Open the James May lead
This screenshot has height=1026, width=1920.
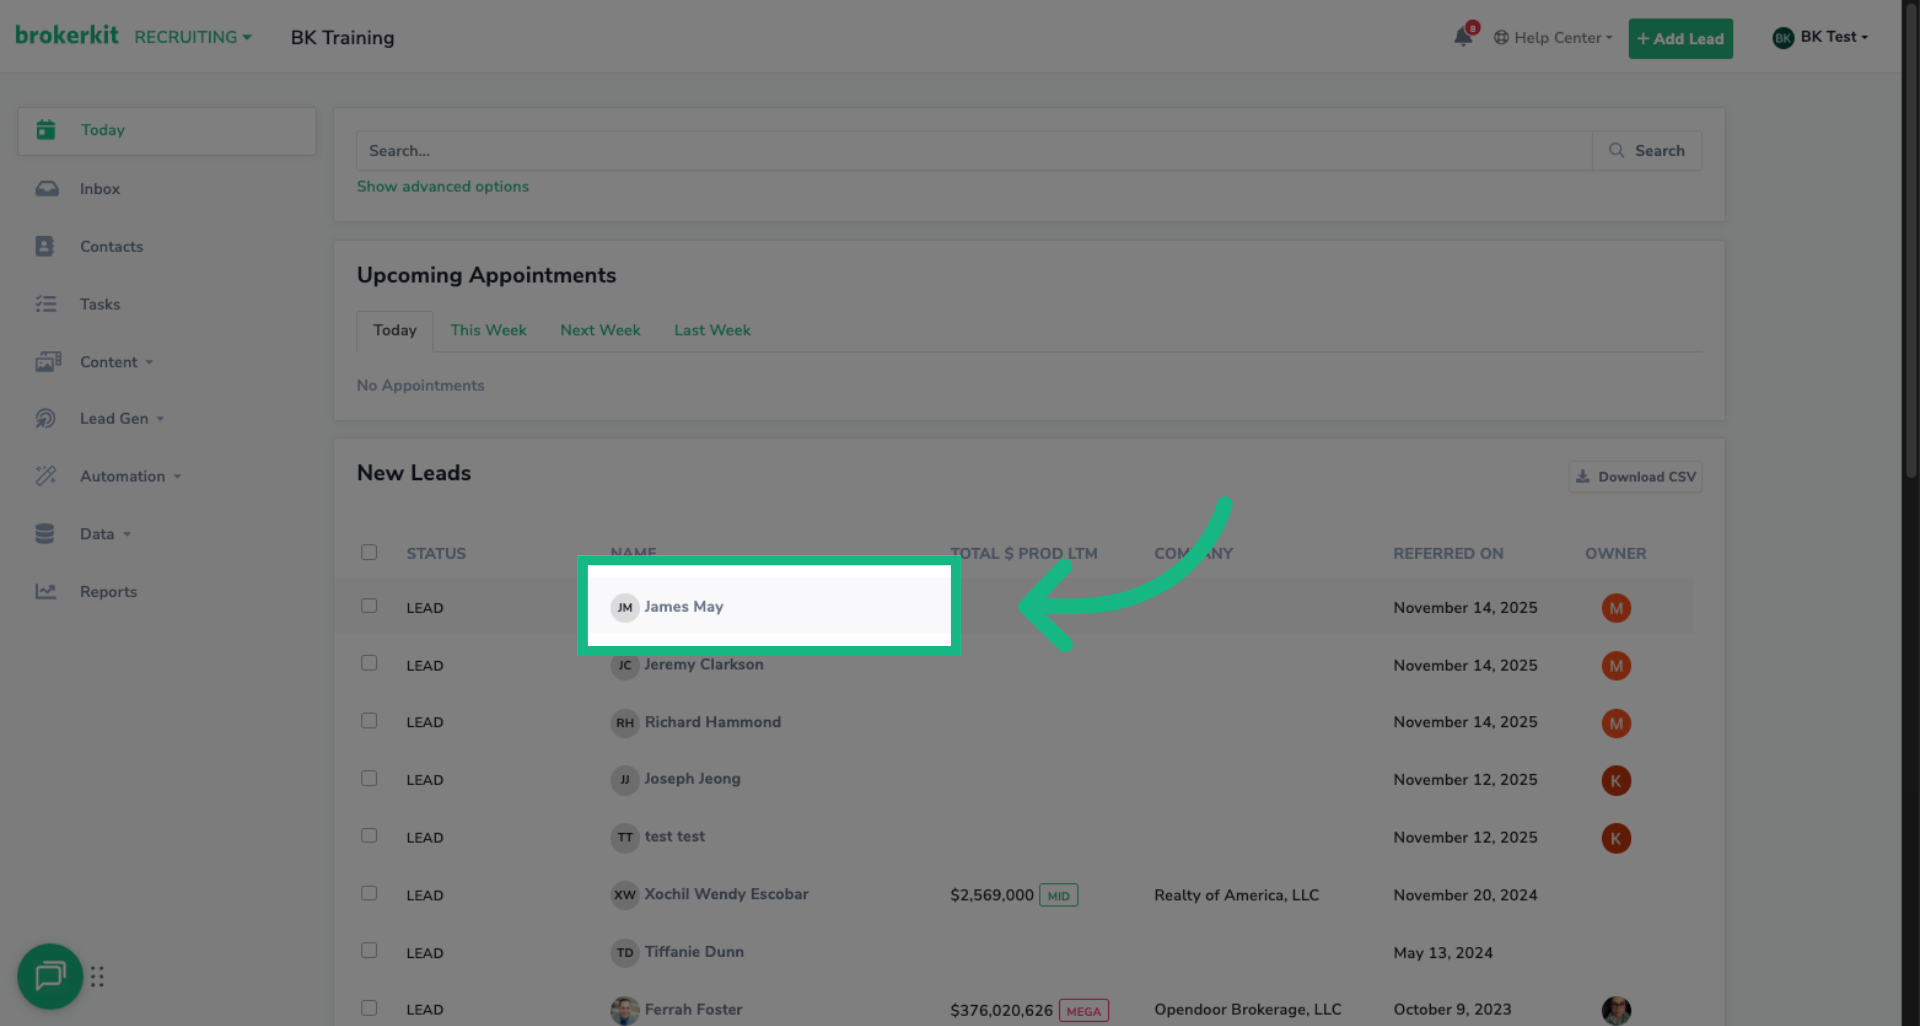coord(684,607)
